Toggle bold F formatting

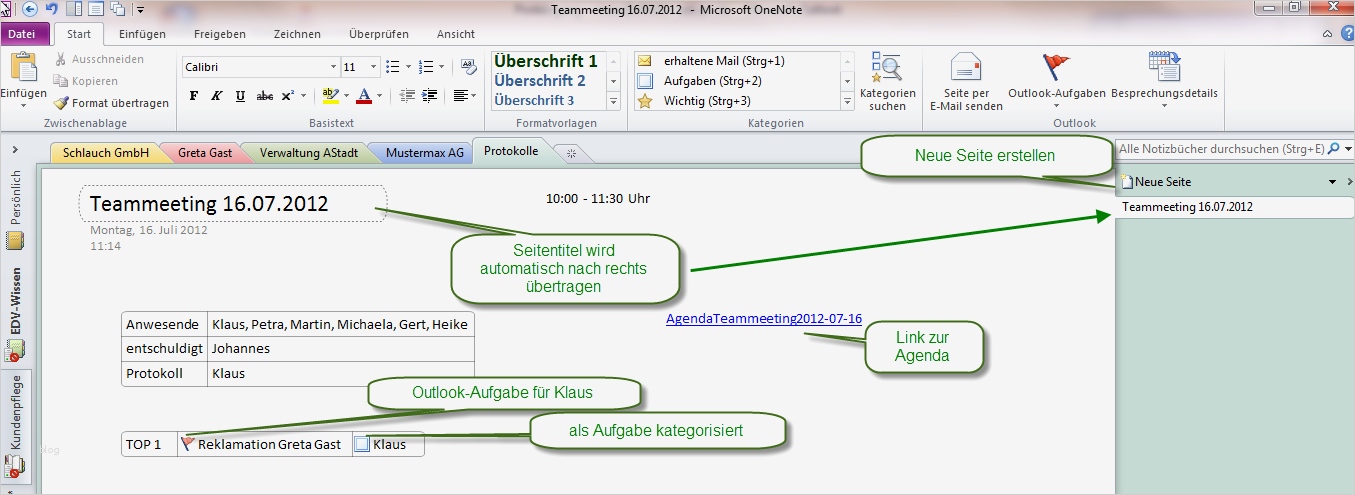194,96
